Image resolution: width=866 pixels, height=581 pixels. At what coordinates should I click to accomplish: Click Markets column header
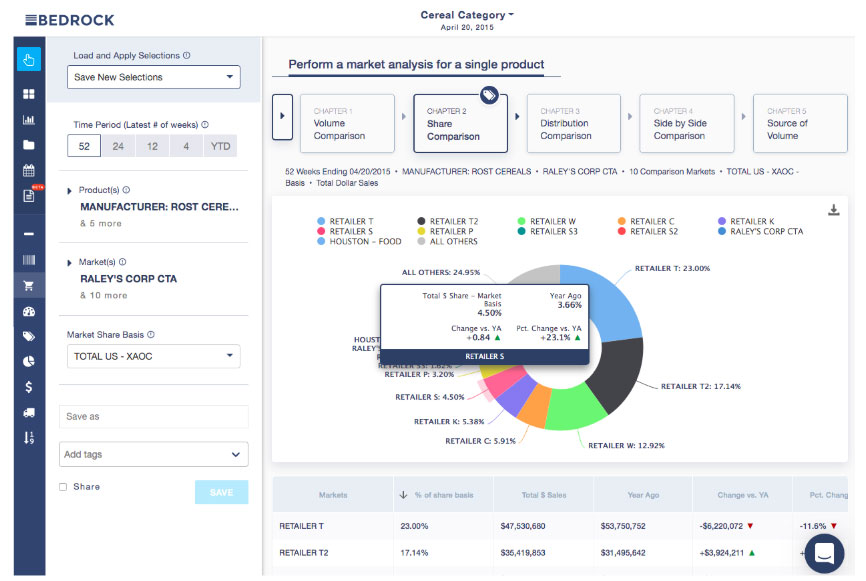click(333, 495)
